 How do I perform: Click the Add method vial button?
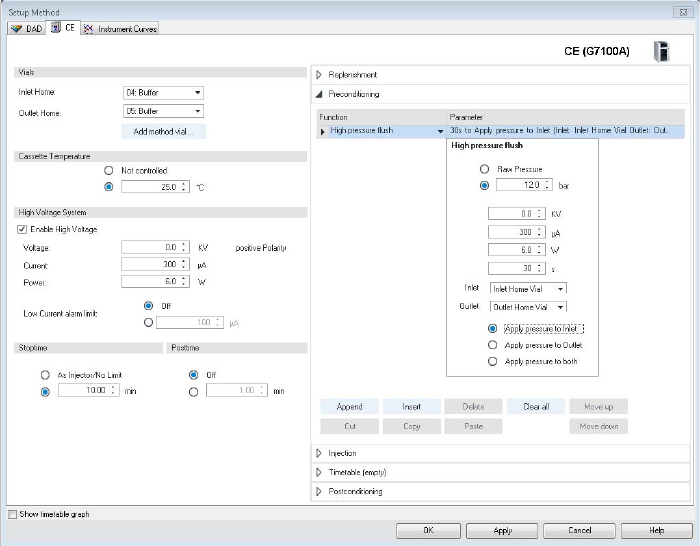163,132
